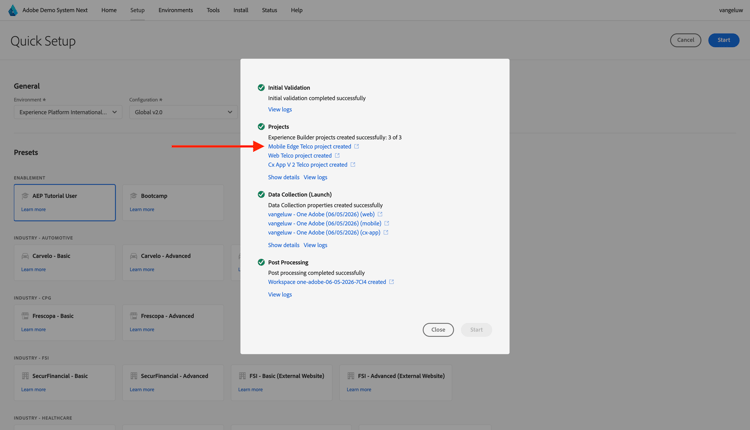Image resolution: width=750 pixels, height=430 pixels.
Task: Open the Tools menu
Action: click(213, 10)
